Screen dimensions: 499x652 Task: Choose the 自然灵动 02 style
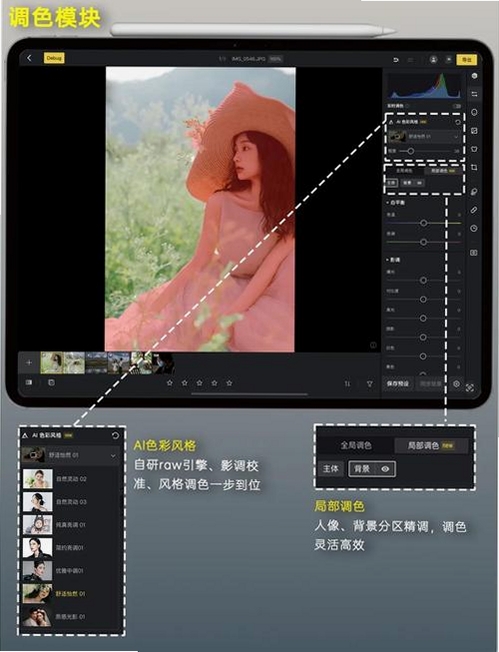pos(69,479)
